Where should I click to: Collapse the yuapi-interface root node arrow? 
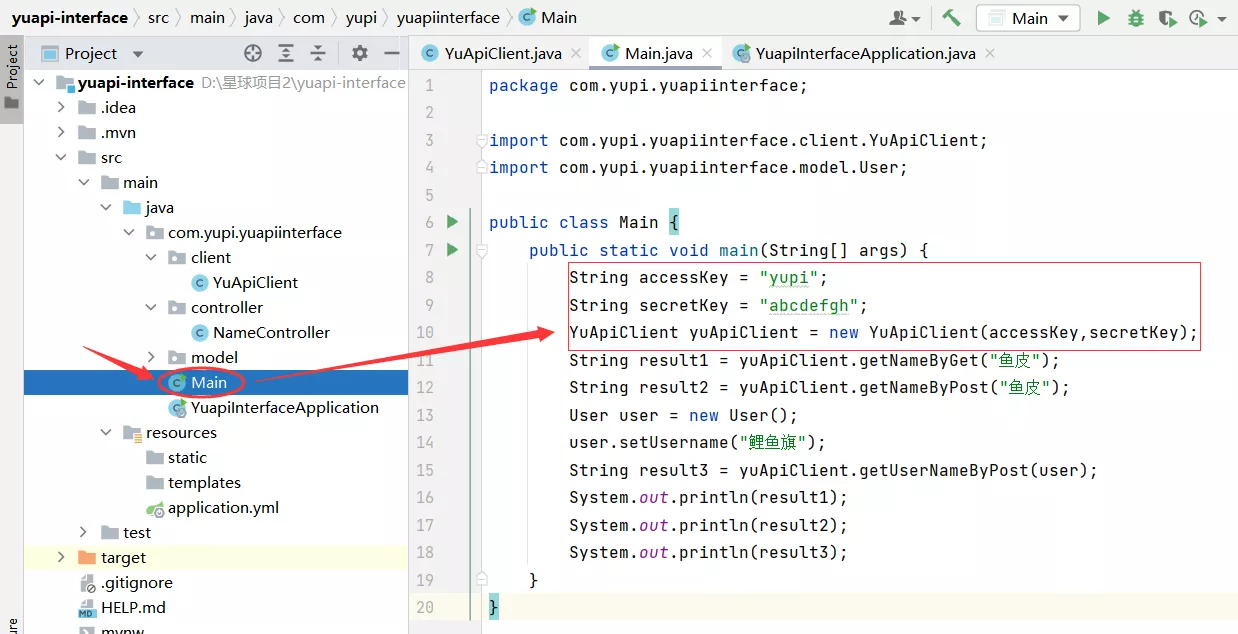point(40,82)
